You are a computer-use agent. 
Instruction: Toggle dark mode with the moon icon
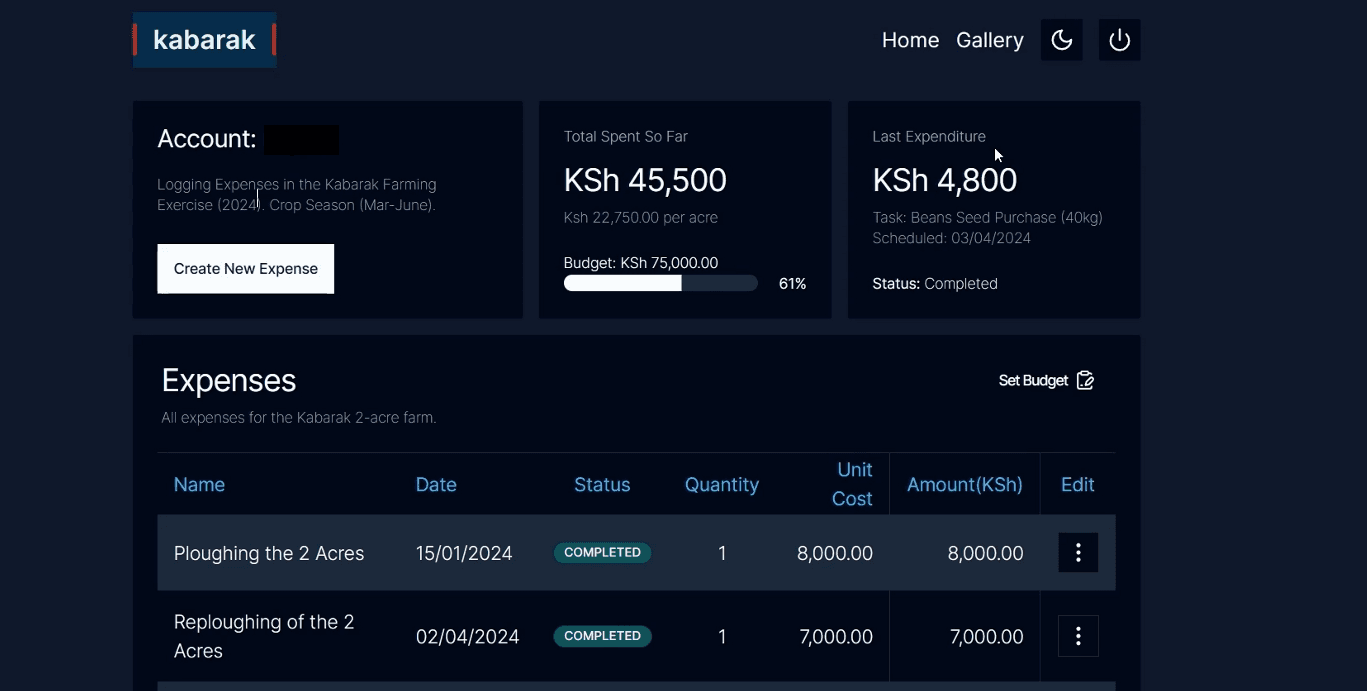tap(1061, 40)
